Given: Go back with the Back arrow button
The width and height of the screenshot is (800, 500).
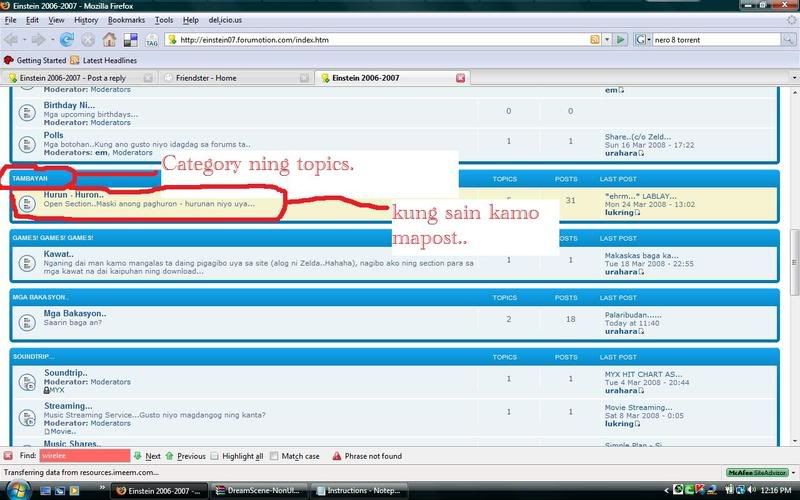Looking at the screenshot, I should tap(10, 39).
